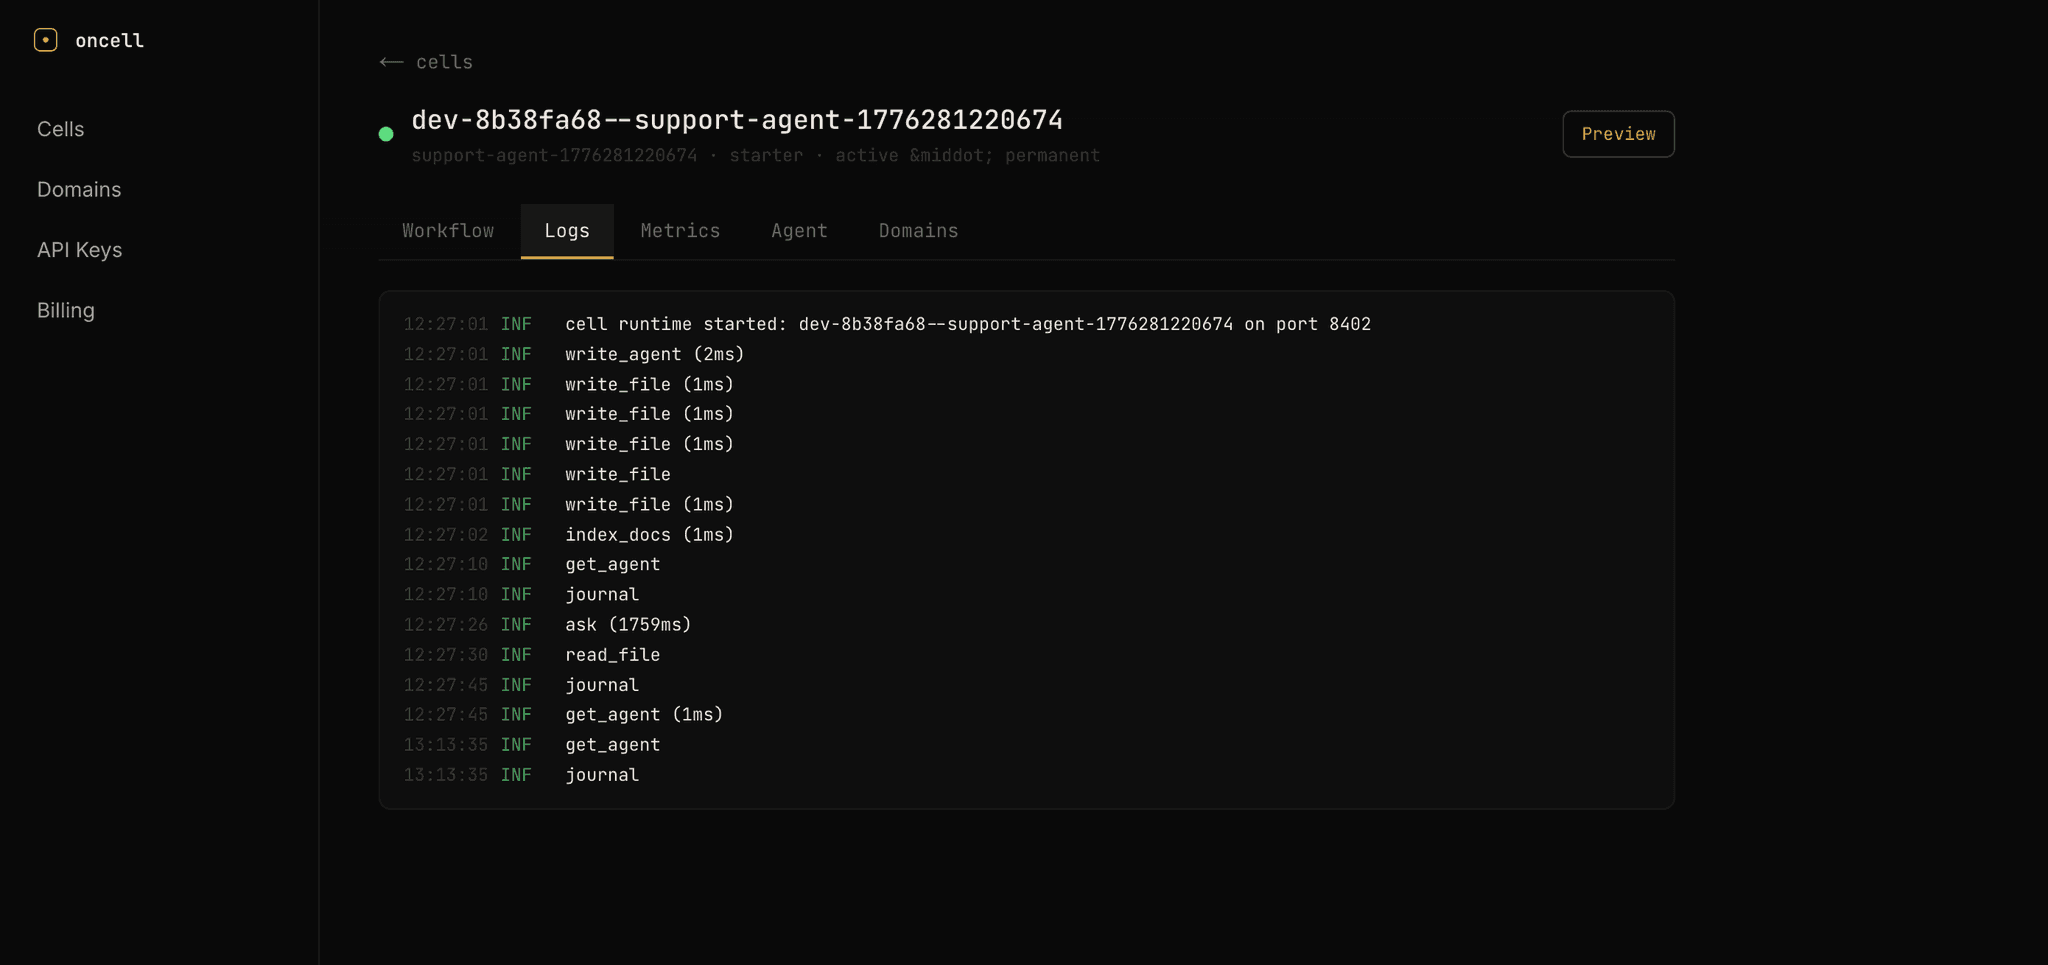Image resolution: width=2048 pixels, height=965 pixels.
Task: Click the index_docs (1ms) log entry
Action: 649,534
